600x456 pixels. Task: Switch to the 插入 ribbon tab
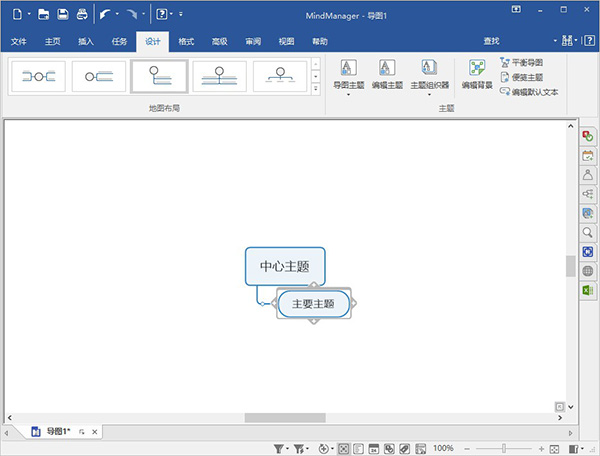[86, 42]
